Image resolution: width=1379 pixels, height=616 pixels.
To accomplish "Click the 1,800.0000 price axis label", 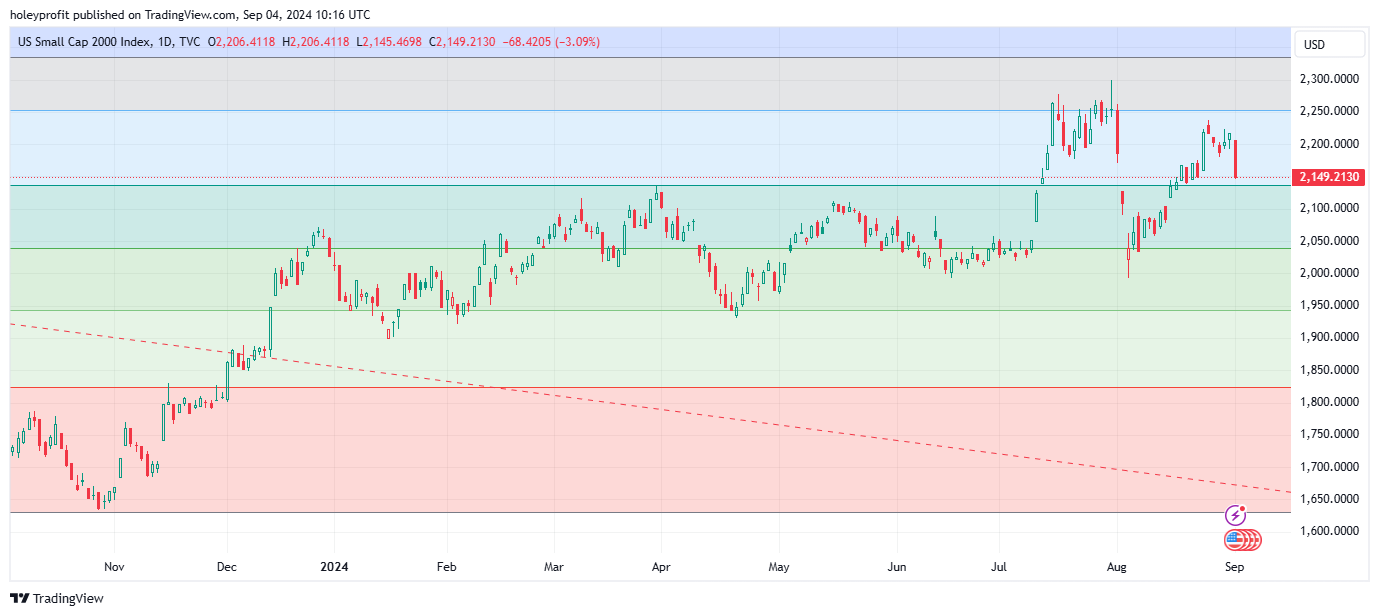I will pyautogui.click(x=1331, y=402).
